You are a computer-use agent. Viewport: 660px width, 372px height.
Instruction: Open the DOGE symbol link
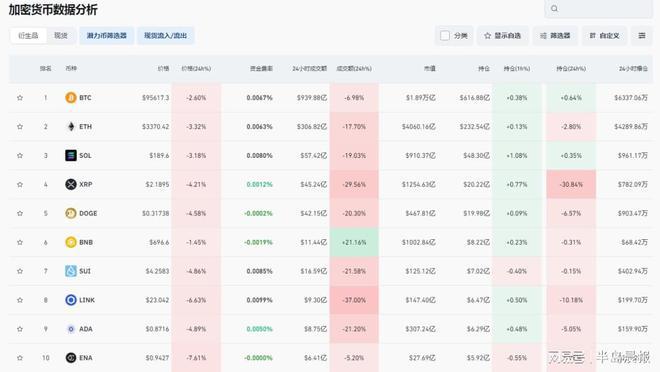(x=88, y=213)
